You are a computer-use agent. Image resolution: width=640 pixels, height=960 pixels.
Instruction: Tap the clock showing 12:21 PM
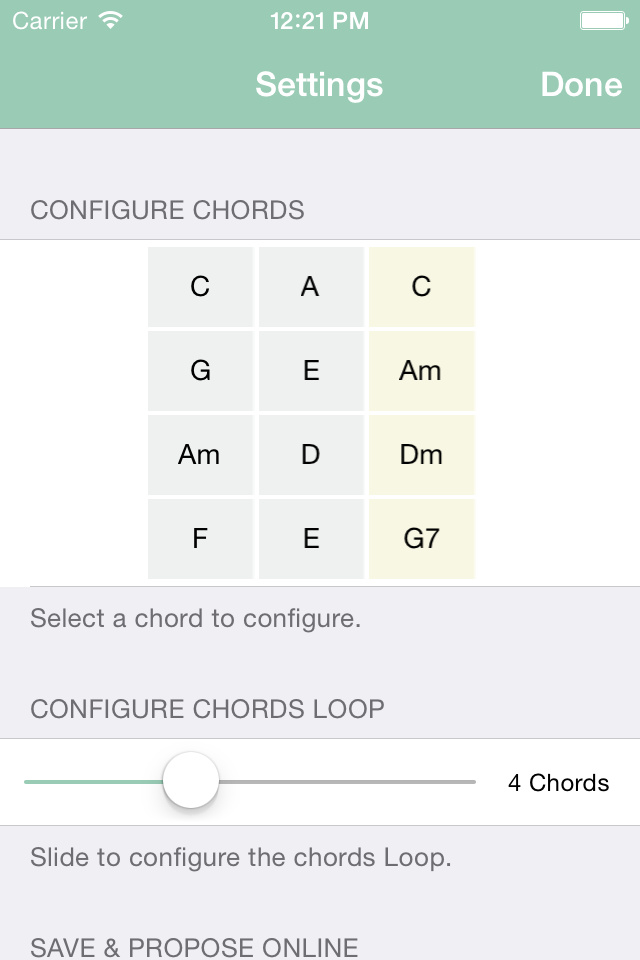coord(319,19)
